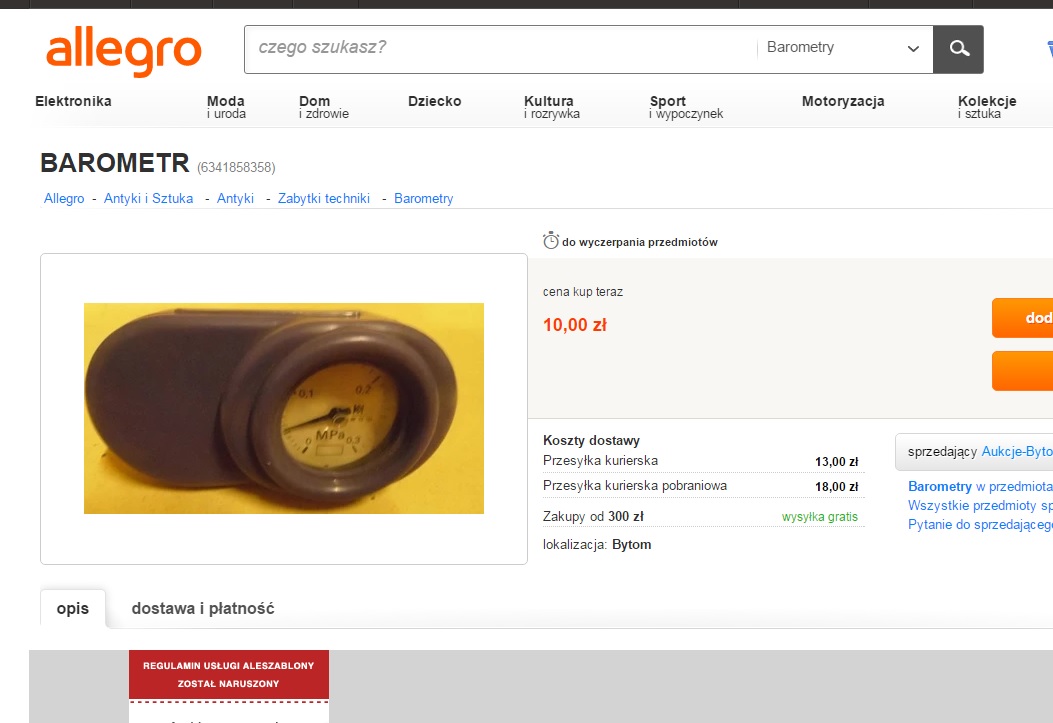Open the Barometry category dropdown

click(845, 48)
